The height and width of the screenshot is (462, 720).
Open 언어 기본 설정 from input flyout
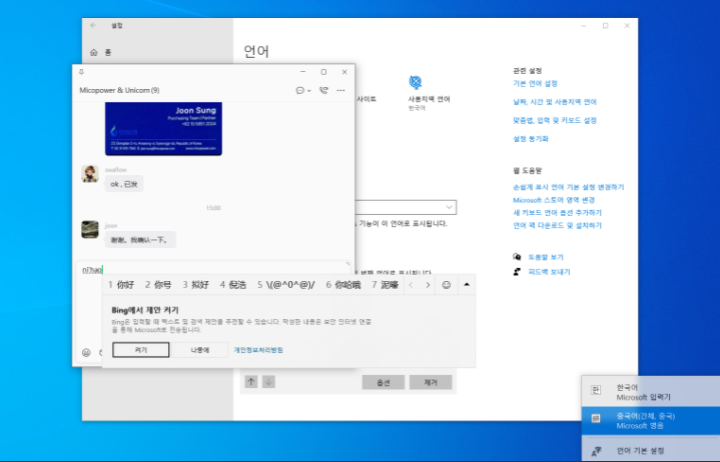651,451
